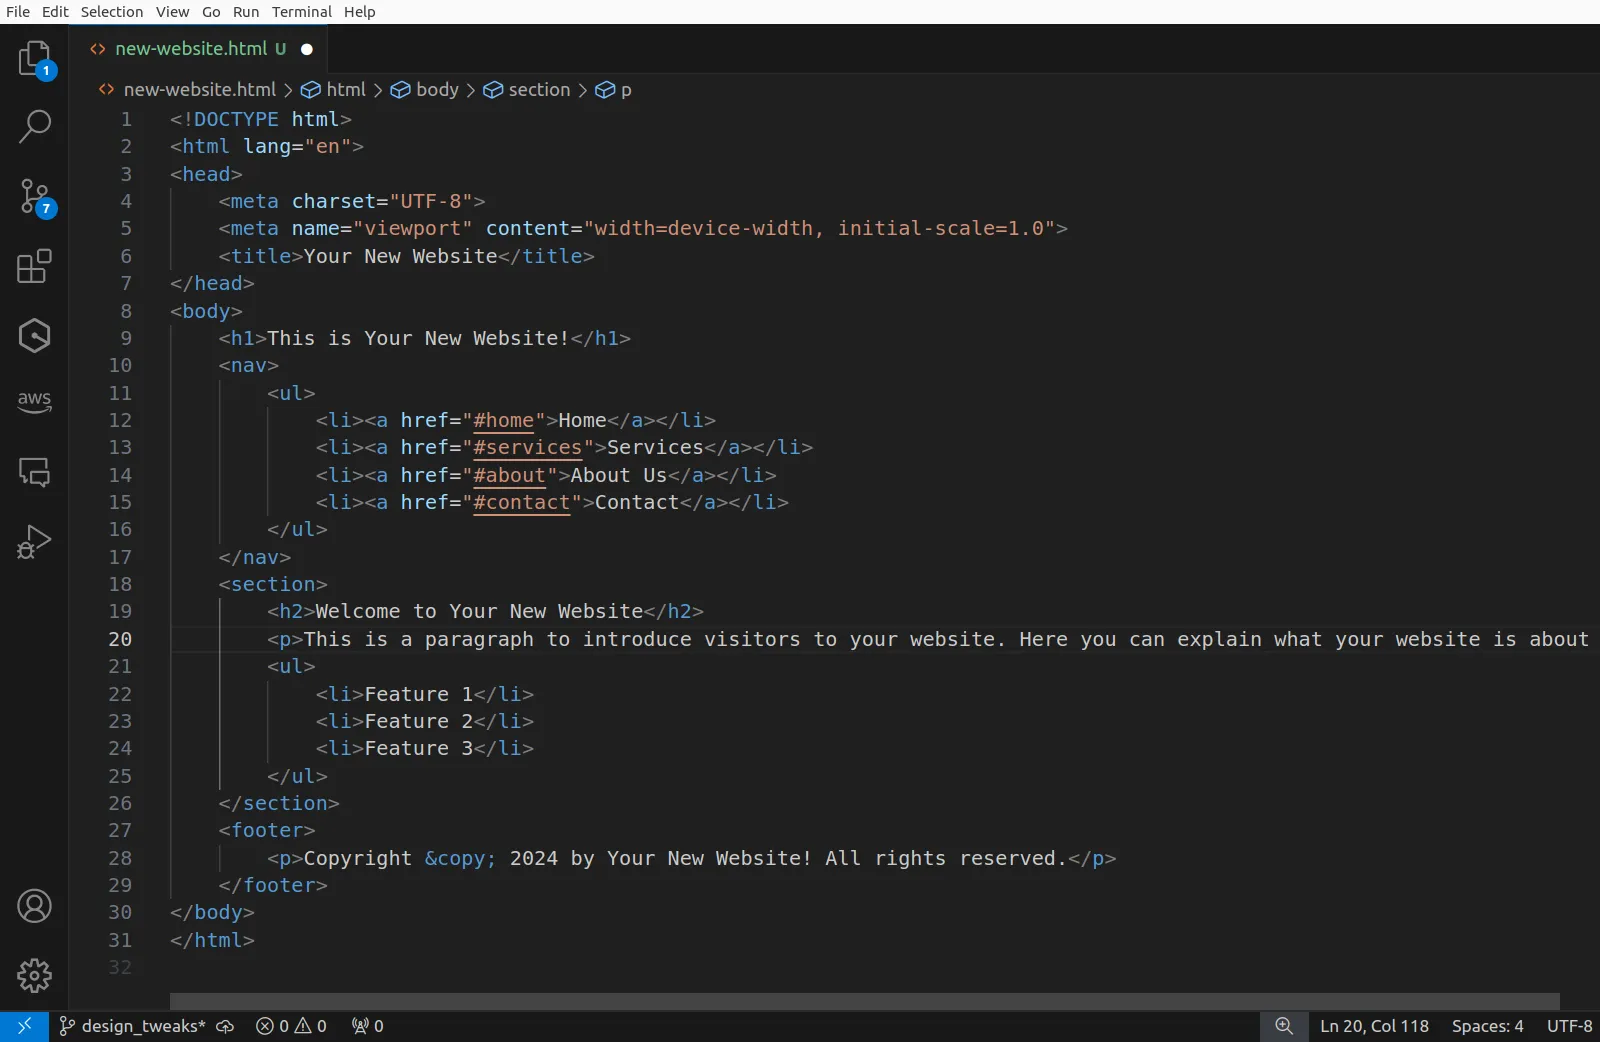Image resolution: width=1600 pixels, height=1042 pixels.
Task: Open the Extensions view
Action: tap(35, 266)
